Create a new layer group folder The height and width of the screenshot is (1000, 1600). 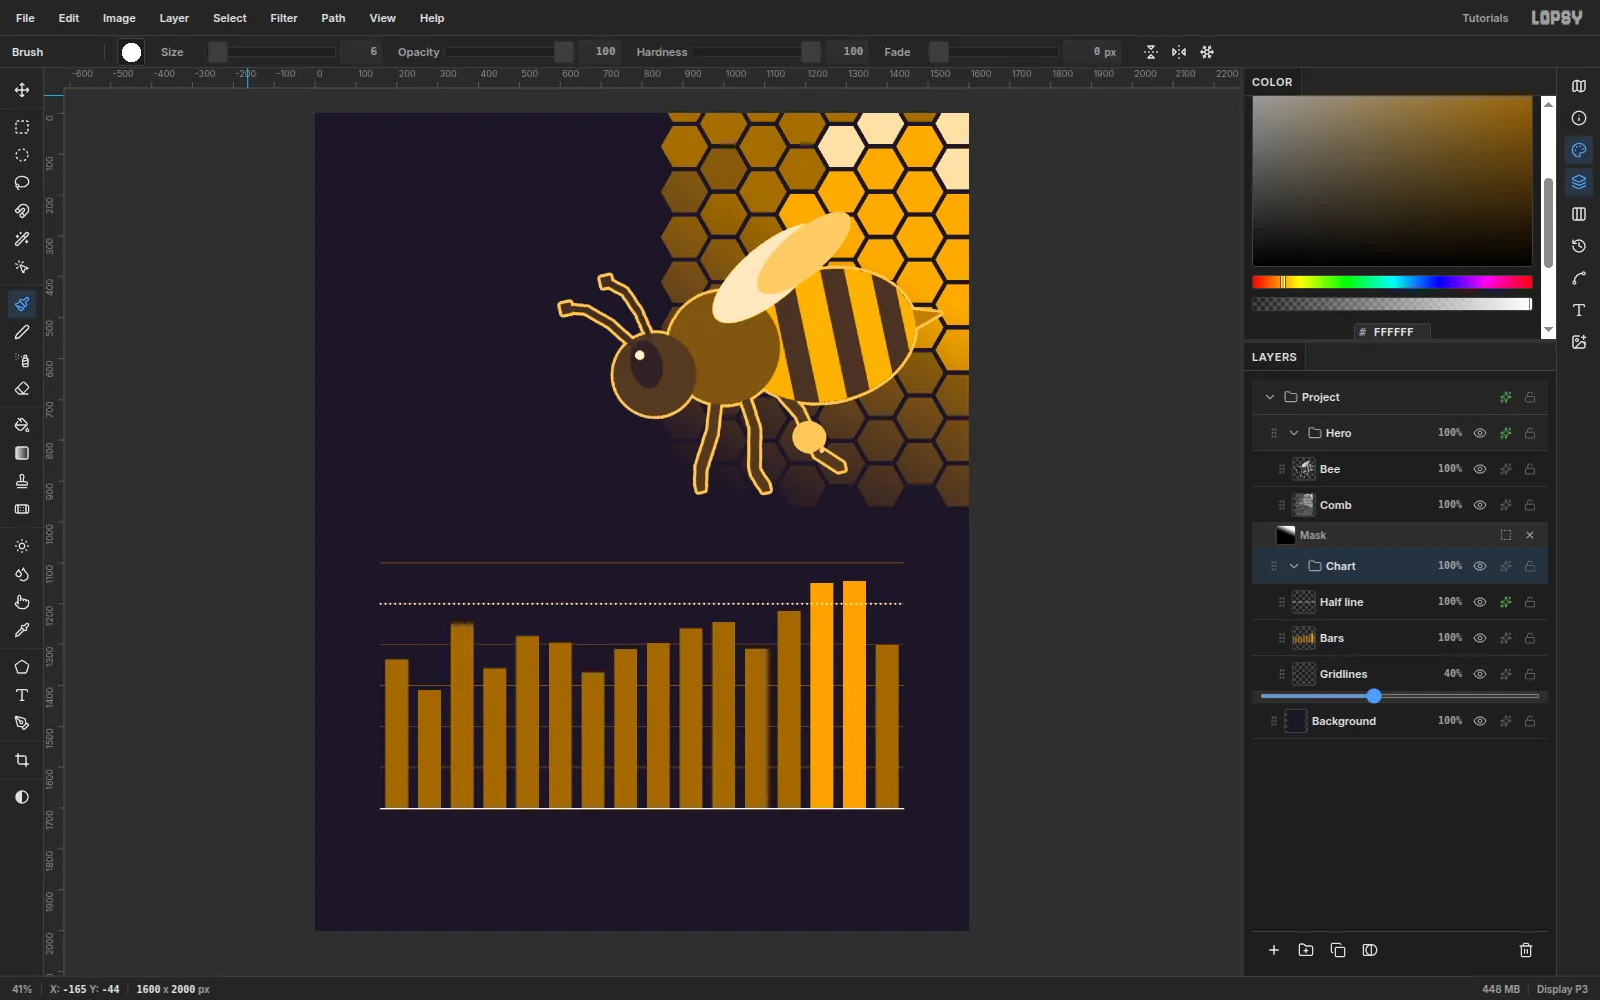1306,950
